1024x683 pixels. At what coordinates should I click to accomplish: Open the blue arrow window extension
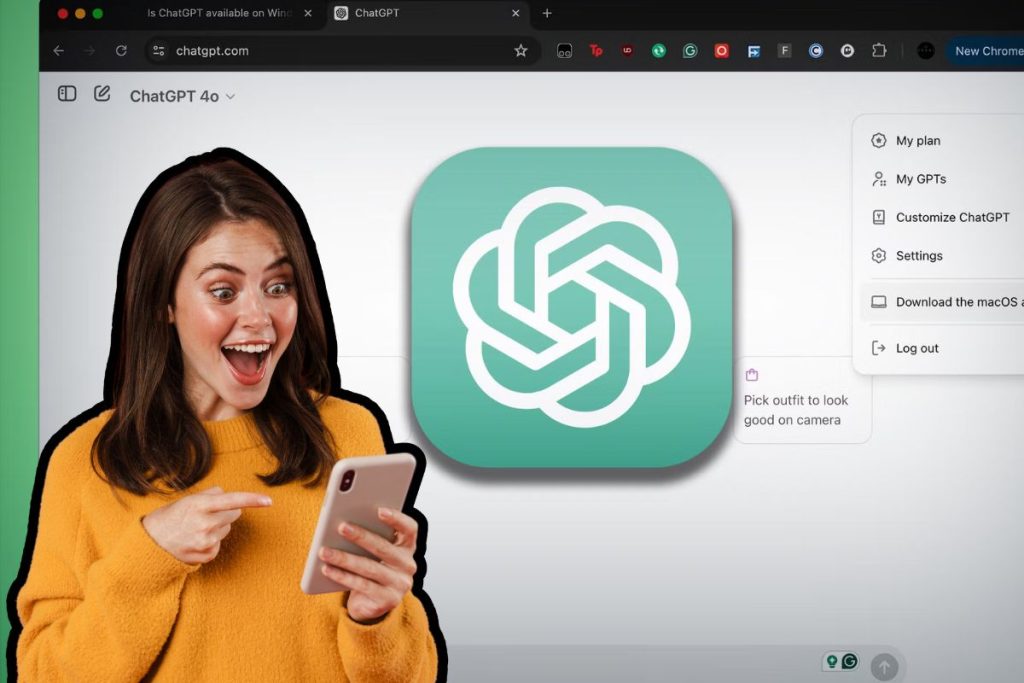[754, 51]
